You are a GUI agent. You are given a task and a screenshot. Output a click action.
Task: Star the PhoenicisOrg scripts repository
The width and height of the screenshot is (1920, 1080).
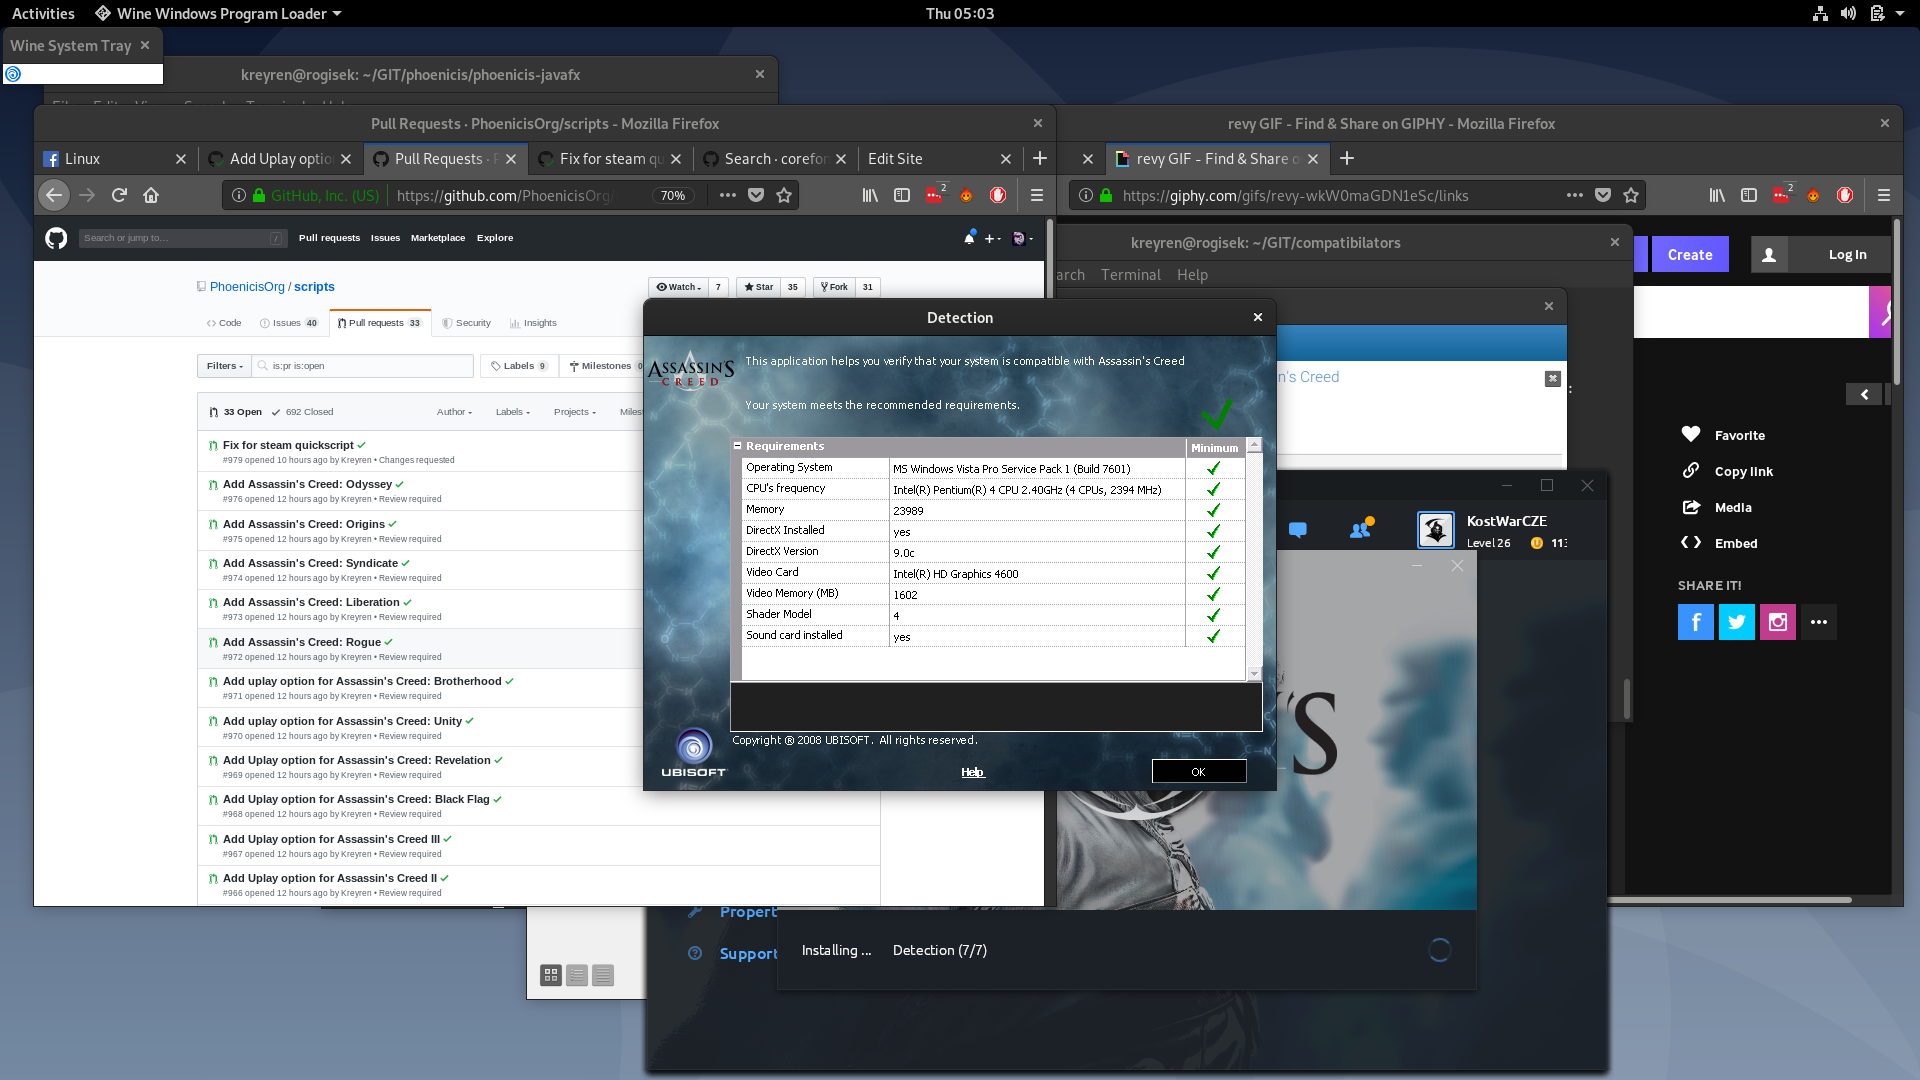pyautogui.click(x=758, y=287)
